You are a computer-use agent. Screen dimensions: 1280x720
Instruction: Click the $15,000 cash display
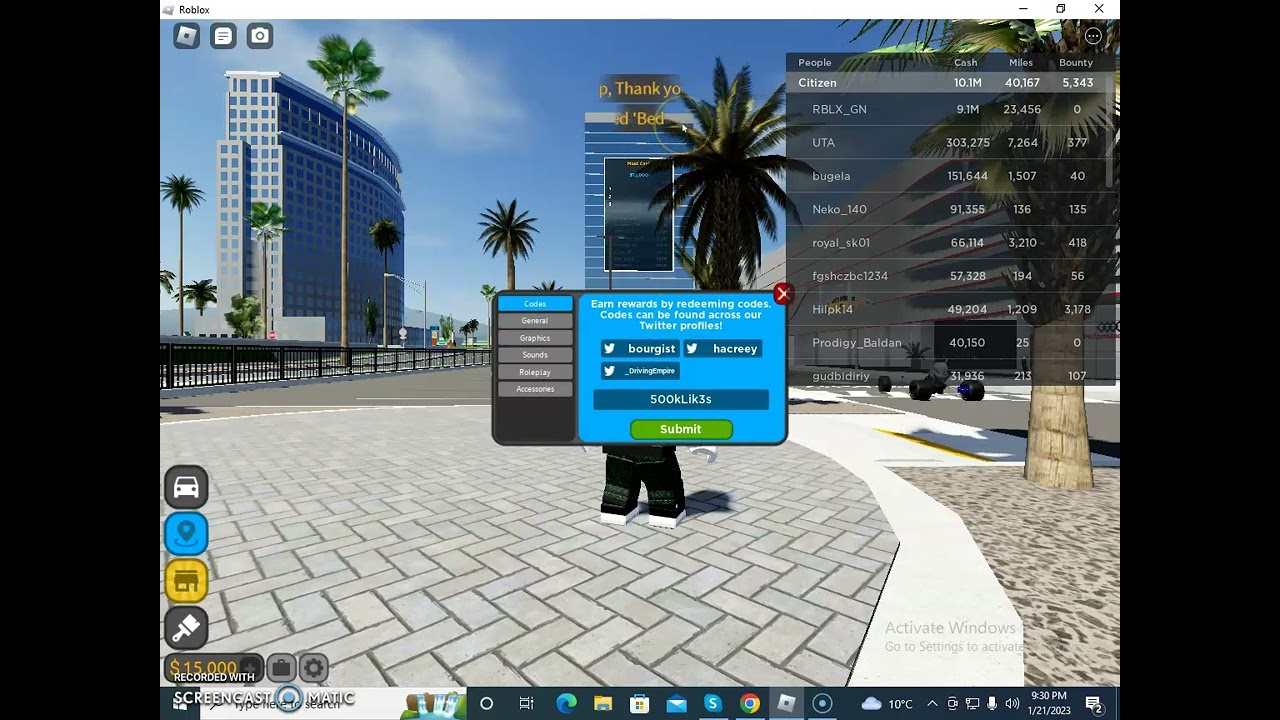click(203, 668)
